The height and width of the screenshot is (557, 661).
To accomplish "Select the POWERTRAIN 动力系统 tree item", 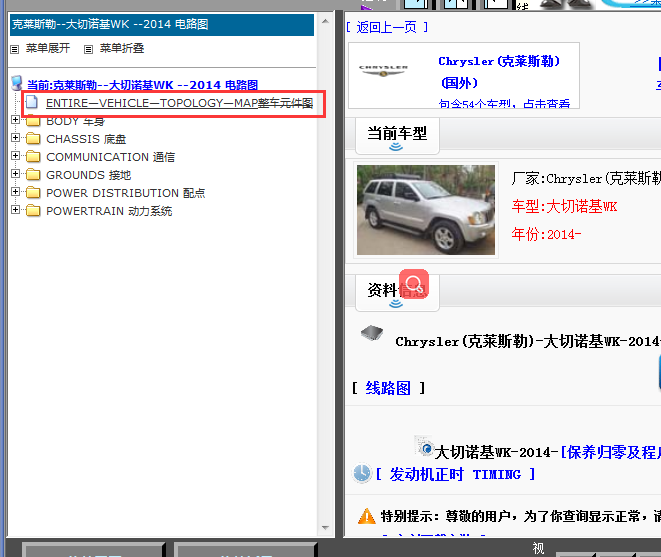I will tap(109, 211).
